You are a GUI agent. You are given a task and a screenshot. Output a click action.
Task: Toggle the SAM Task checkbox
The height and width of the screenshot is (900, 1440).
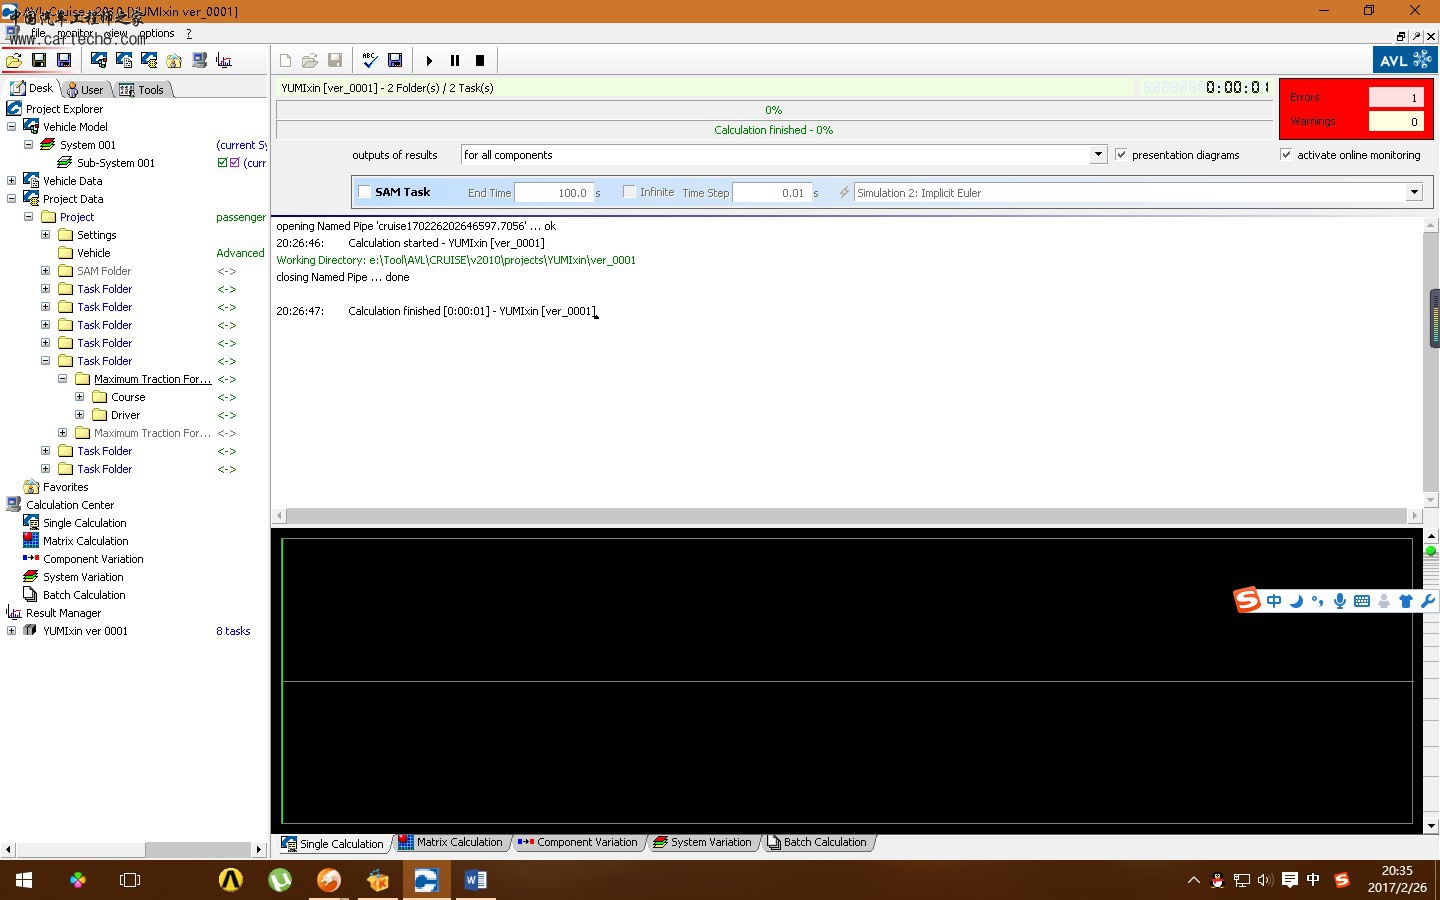[365, 192]
